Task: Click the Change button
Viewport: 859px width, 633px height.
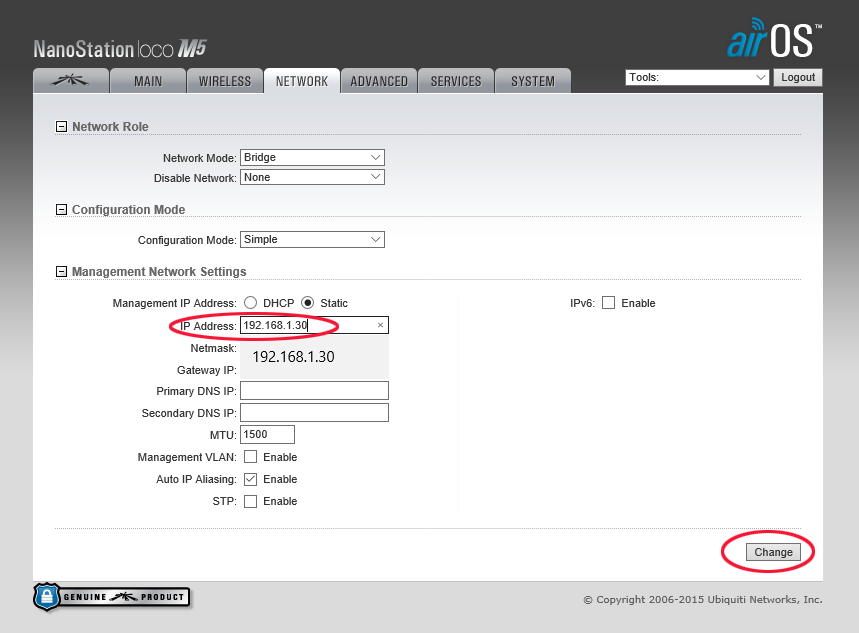Action: [773, 552]
